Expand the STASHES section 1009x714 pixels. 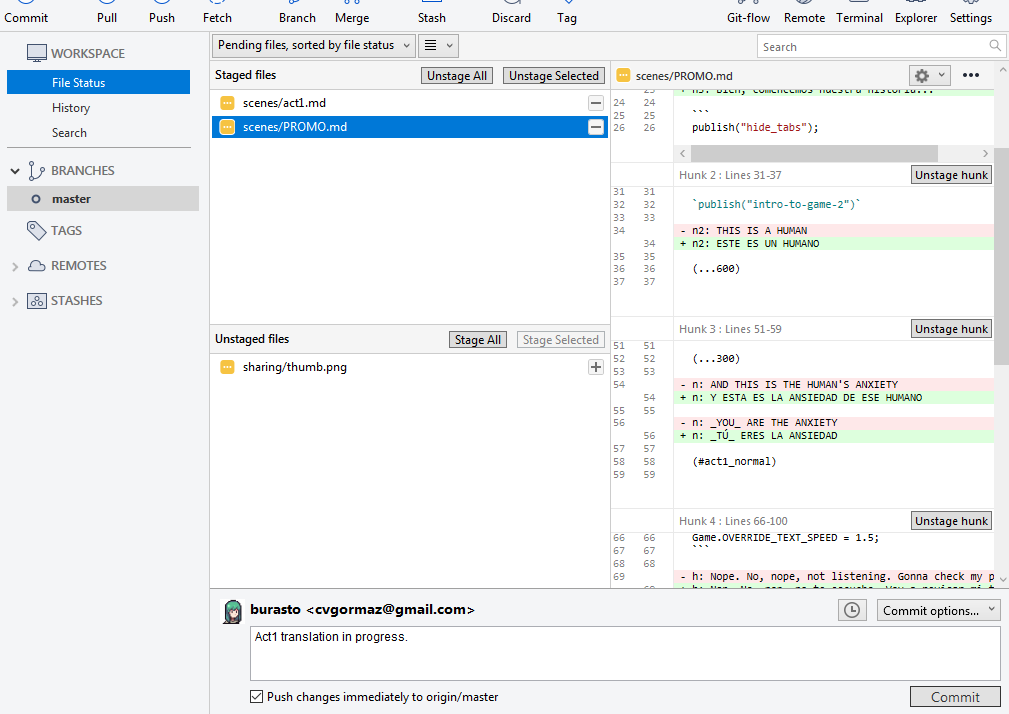tap(15, 301)
